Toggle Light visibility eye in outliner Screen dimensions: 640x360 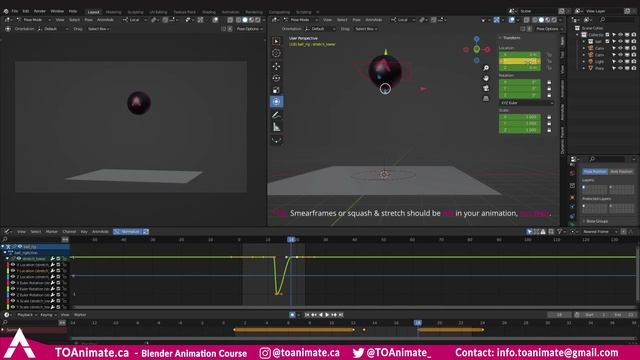[620, 62]
